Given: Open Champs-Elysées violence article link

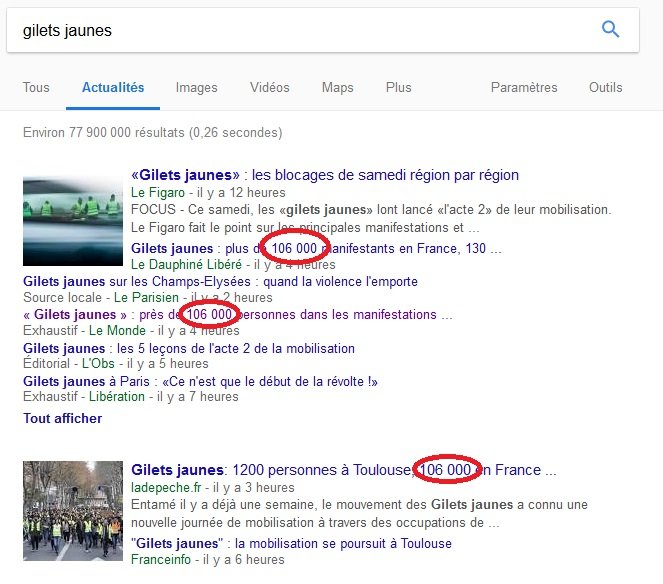Looking at the screenshot, I should coord(220,282).
